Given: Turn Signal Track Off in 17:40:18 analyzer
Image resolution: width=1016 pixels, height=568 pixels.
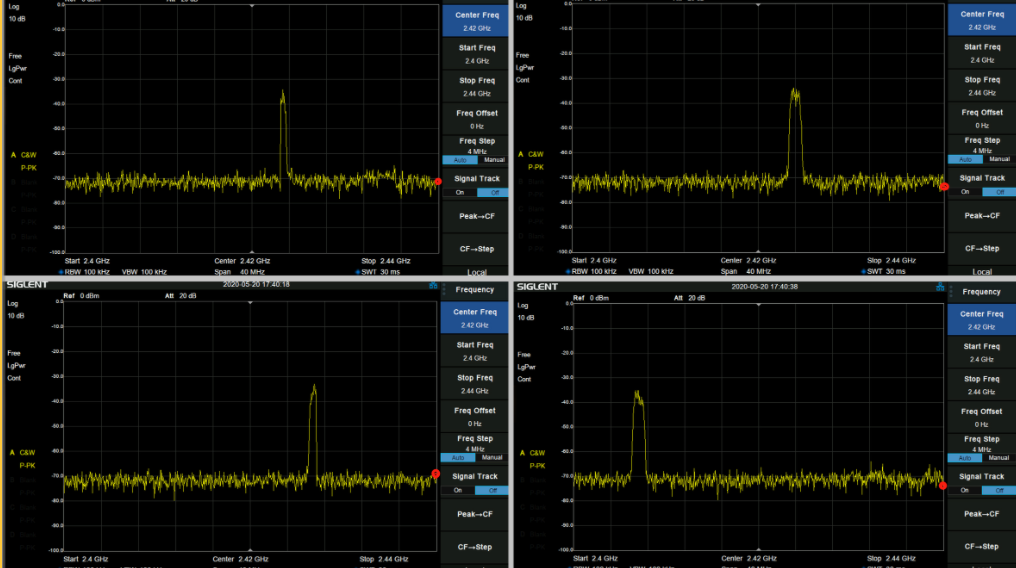Looking at the screenshot, I should pos(492,490).
